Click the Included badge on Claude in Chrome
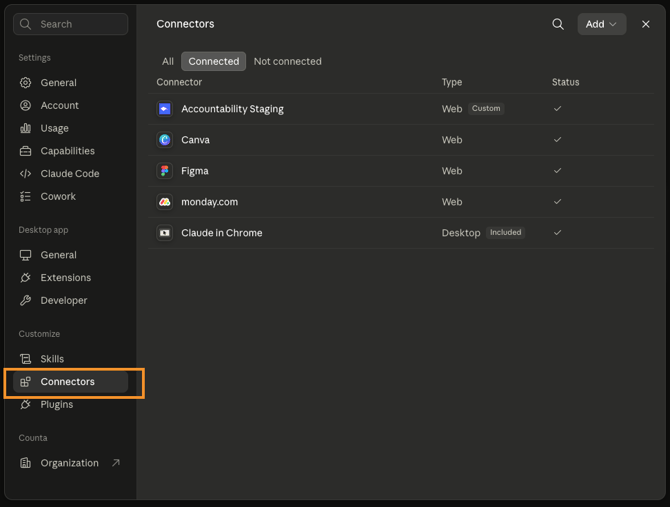This screenshot has height=507, width=670. point(505,232)
